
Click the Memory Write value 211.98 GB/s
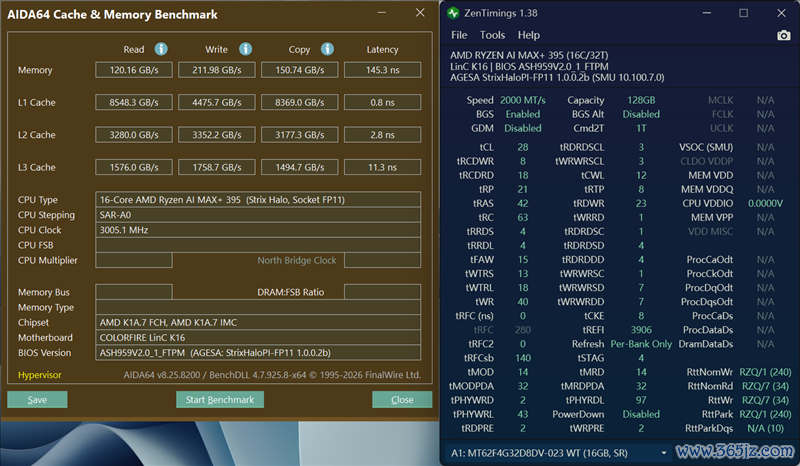click(x=217, y=70)
